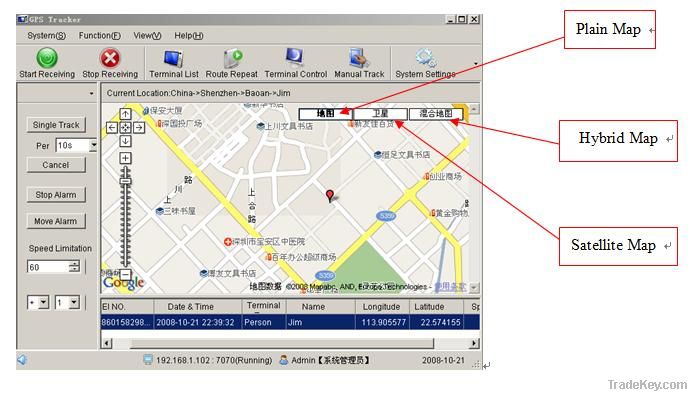The image size is (690, 394).
Task: Open the small dropdown left of value 1
Action: 43,302
